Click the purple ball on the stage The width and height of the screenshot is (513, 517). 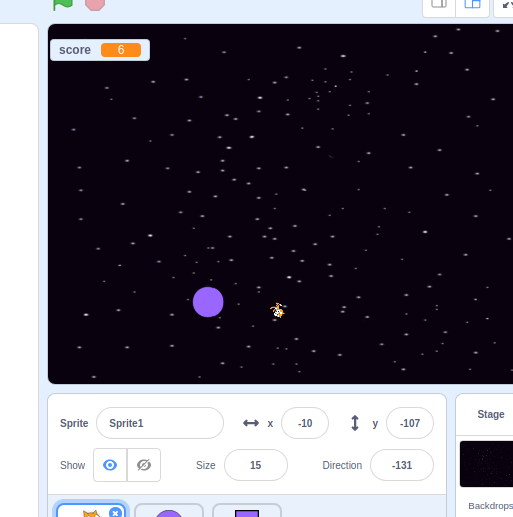[208, 302]
